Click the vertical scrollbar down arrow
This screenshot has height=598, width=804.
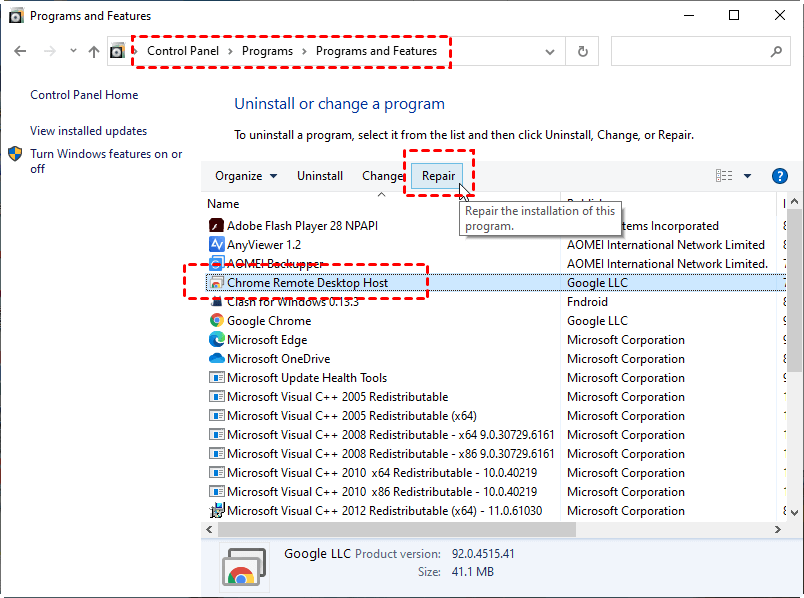(x=794, y=512)
